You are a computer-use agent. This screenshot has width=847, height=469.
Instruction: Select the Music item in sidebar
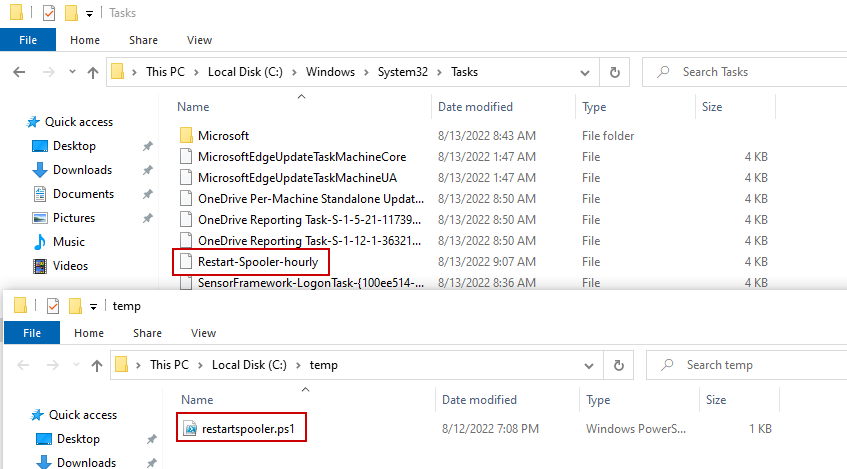click(69, 242)
